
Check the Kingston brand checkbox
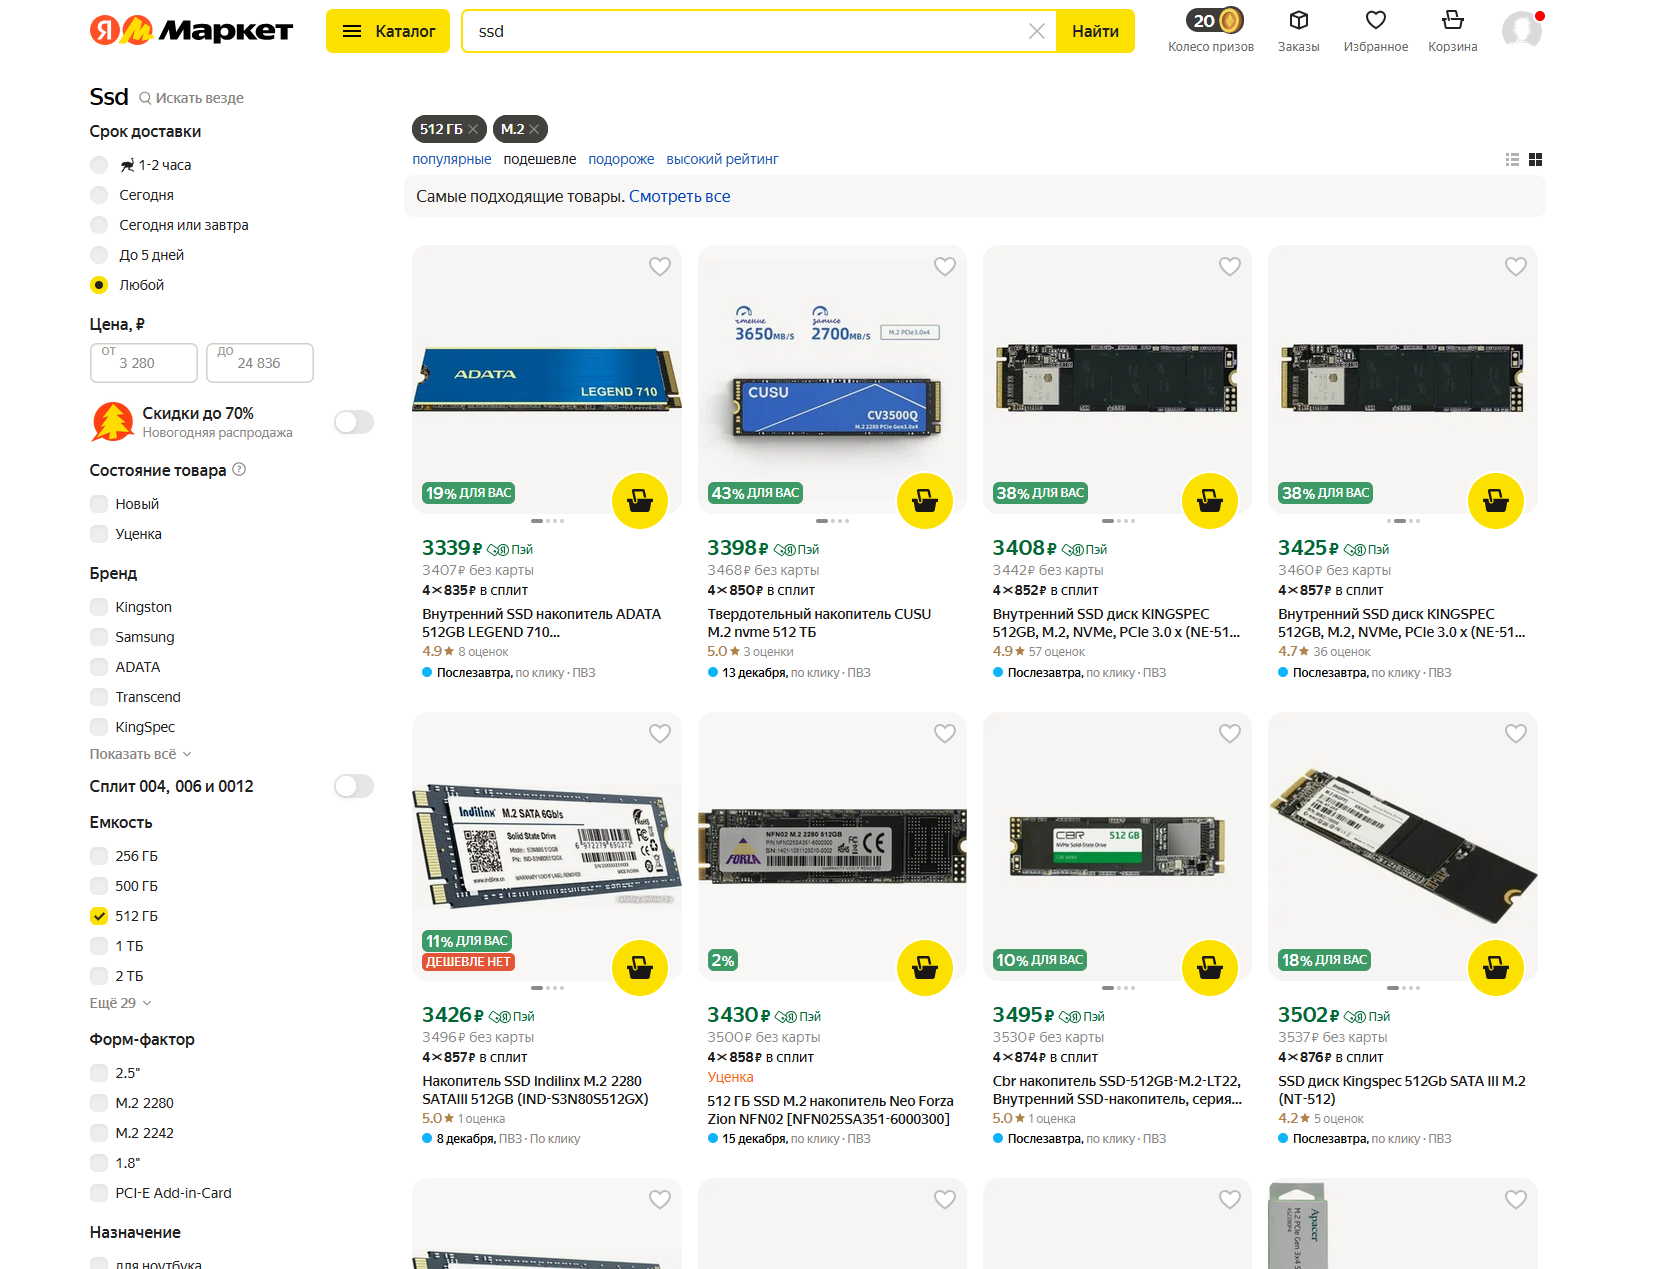pos(99,607)
